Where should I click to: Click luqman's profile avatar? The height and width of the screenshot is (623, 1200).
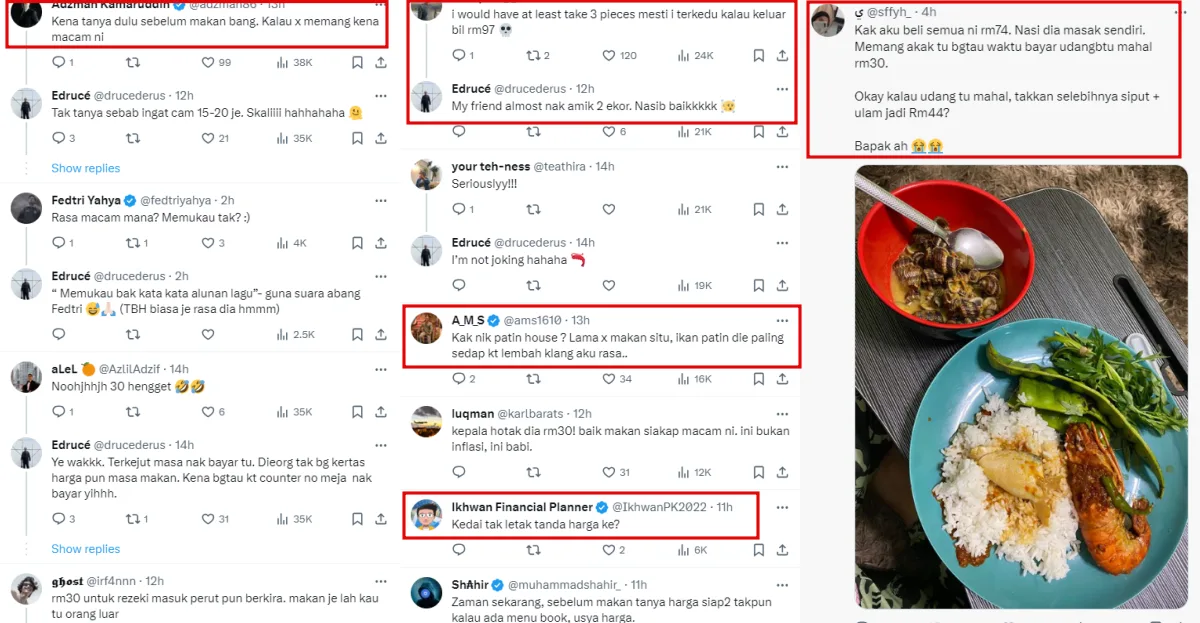point(427,422)
